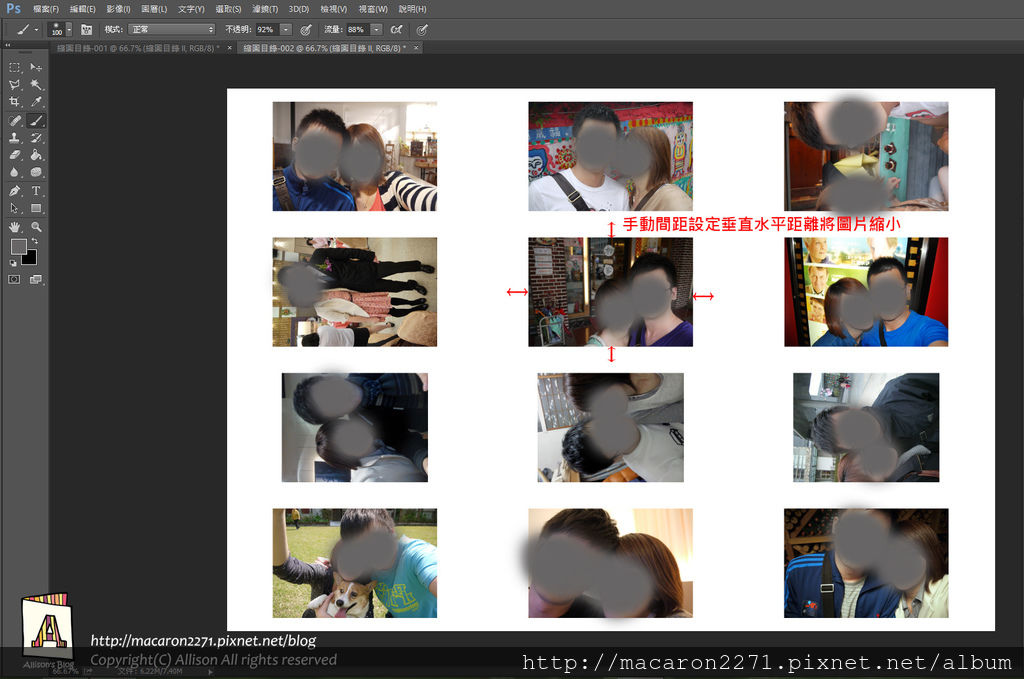Toggle airbrush-style build-up effect
Screen dimensions: 1024x679
(396, 29)
